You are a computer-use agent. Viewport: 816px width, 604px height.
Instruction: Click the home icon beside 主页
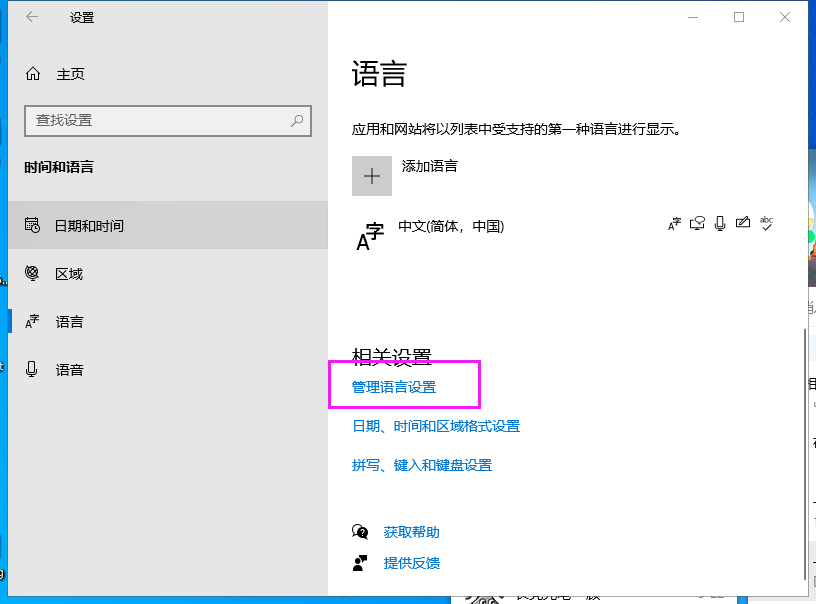pos(33,74)
